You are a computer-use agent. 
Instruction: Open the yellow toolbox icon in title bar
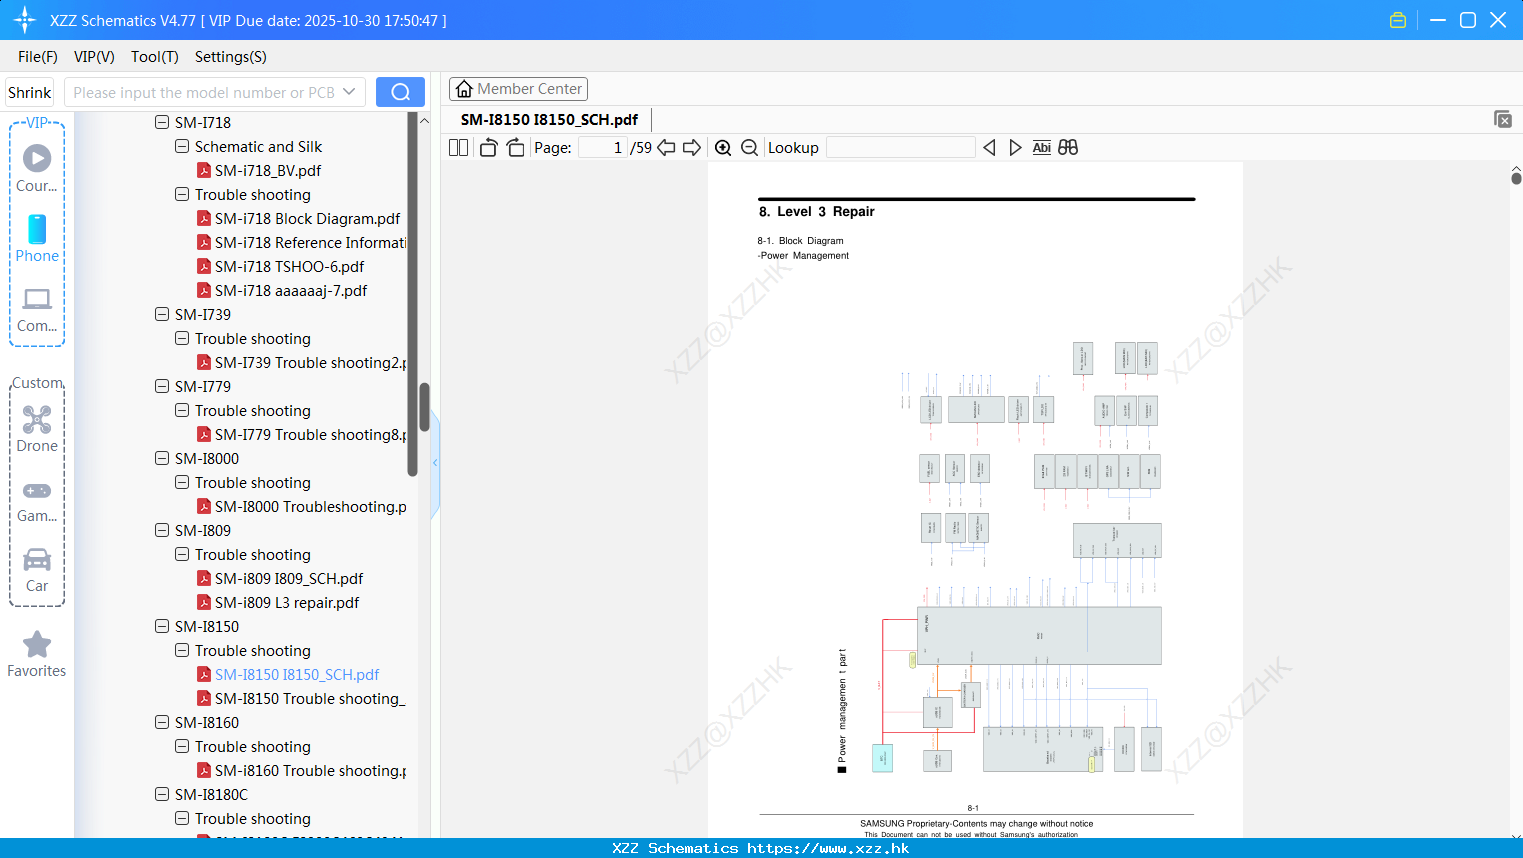[x=1398, y=20]
